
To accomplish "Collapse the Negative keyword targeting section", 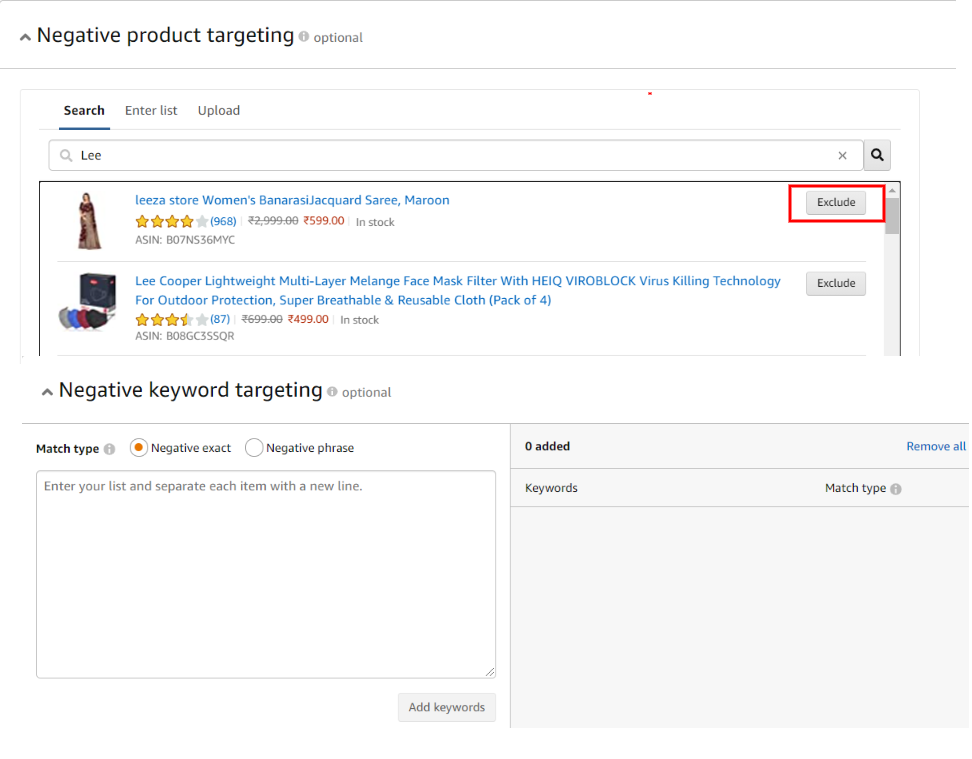I will point(47,390).
